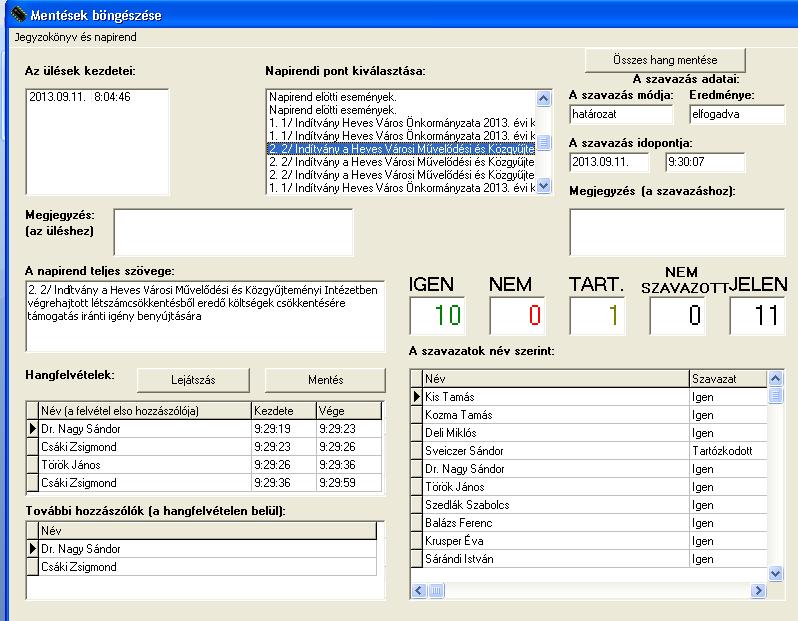Screen dimensions: 798x621
Task: Click the full agenda text box
Action: (205, 316)
